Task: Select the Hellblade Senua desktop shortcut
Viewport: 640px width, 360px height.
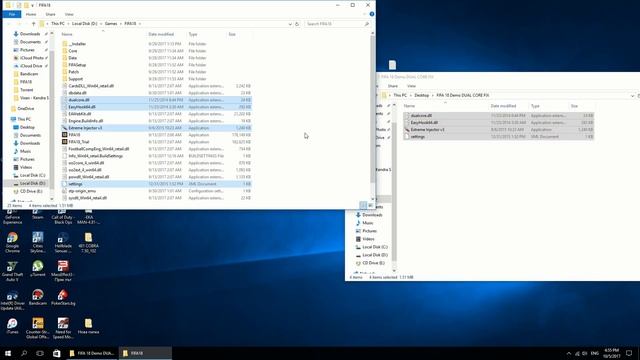Action: point(63,242)
